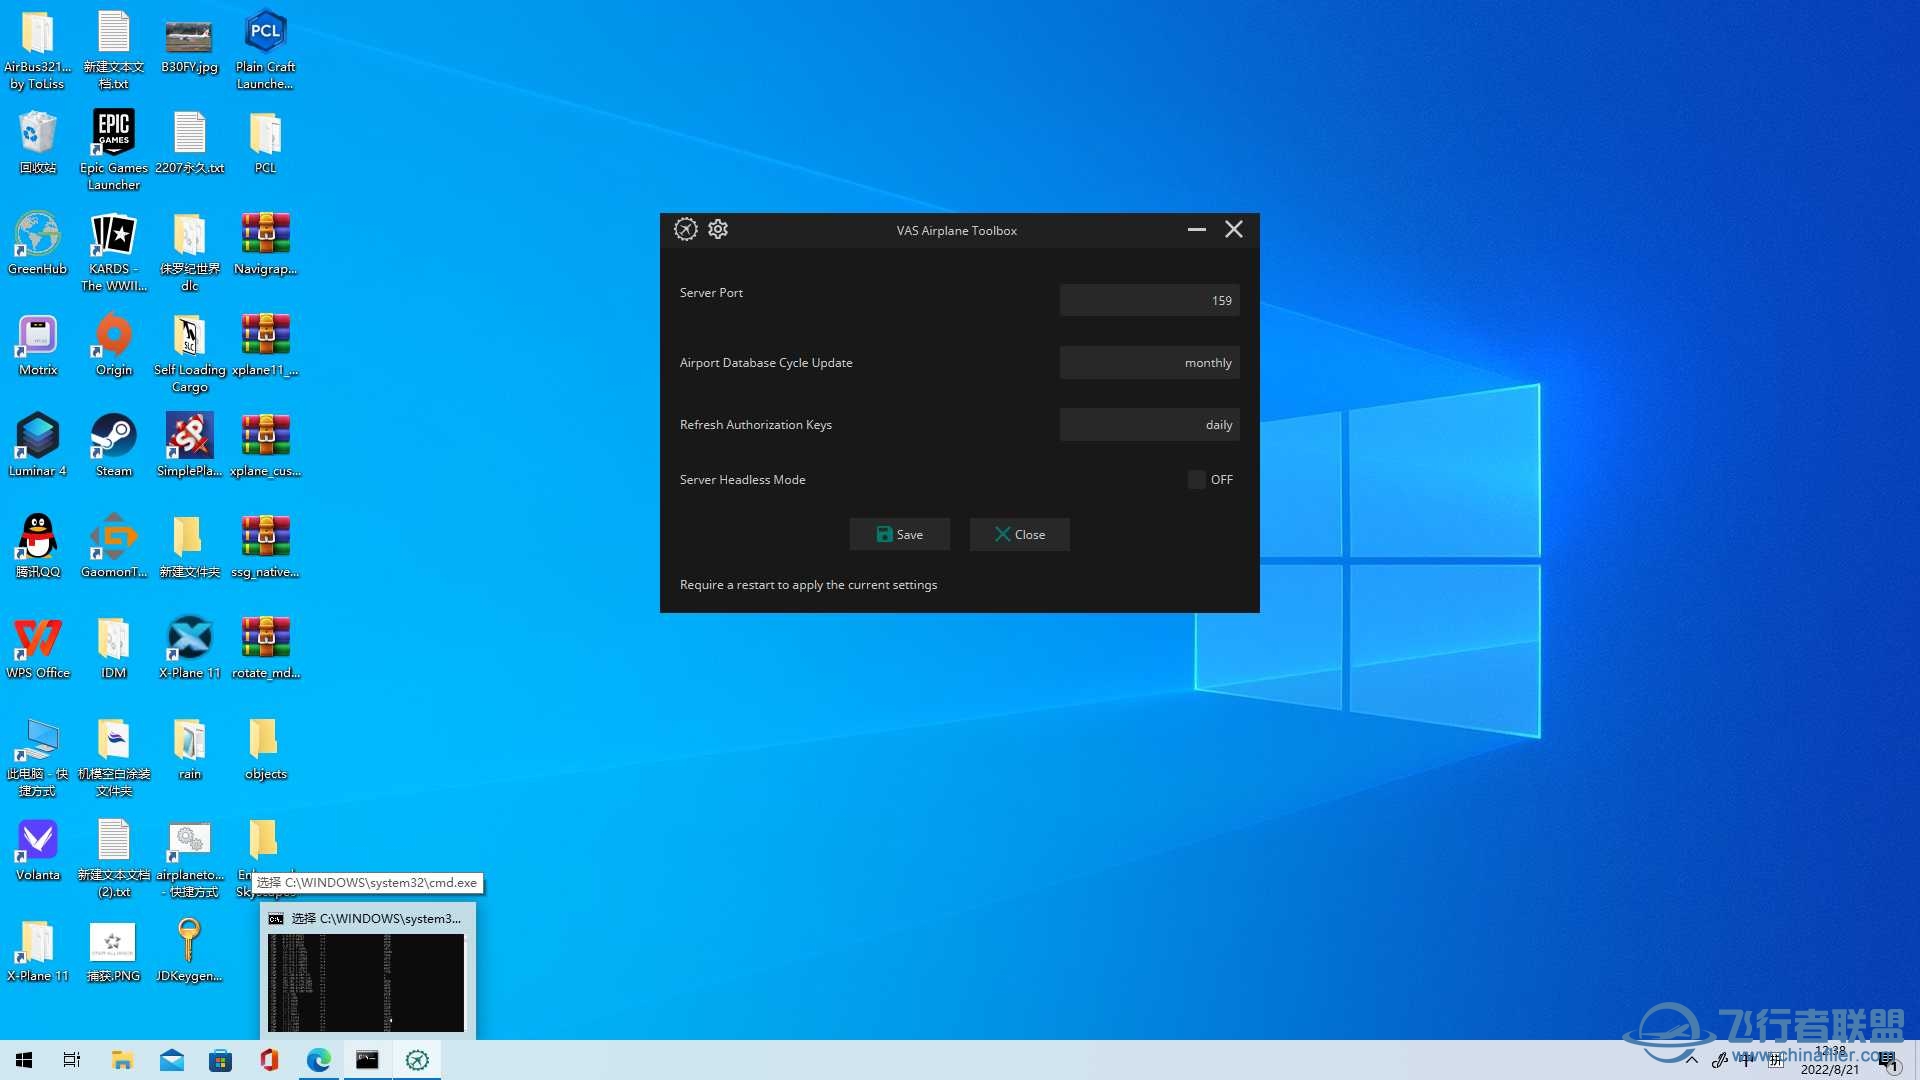Open Microsoft Edge from the taskbar

pos(318,1060)
